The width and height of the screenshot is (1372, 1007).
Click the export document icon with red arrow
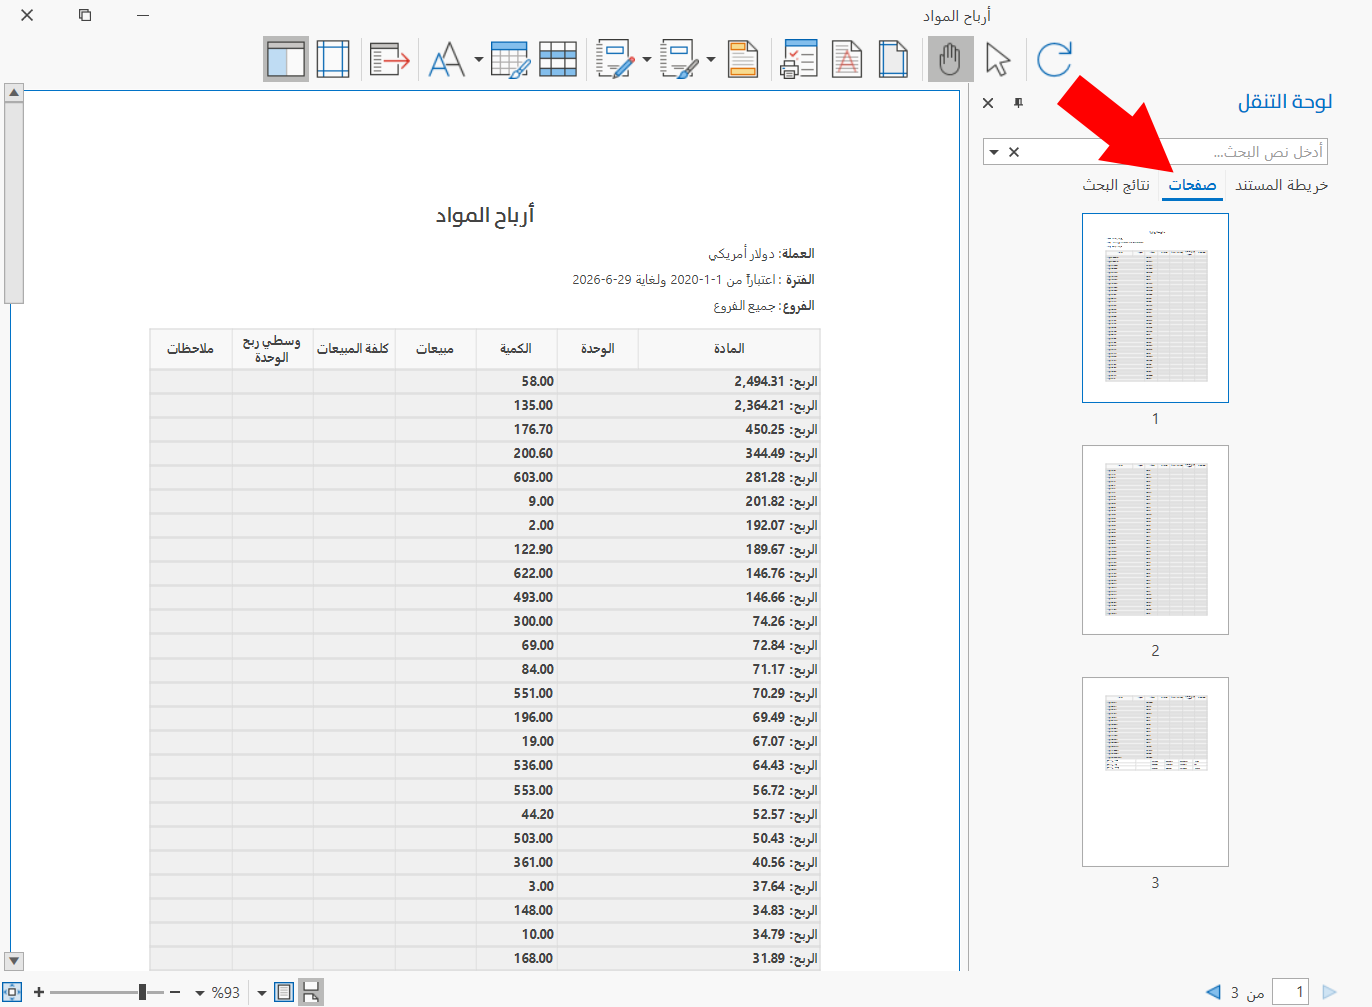coord(389,59)
